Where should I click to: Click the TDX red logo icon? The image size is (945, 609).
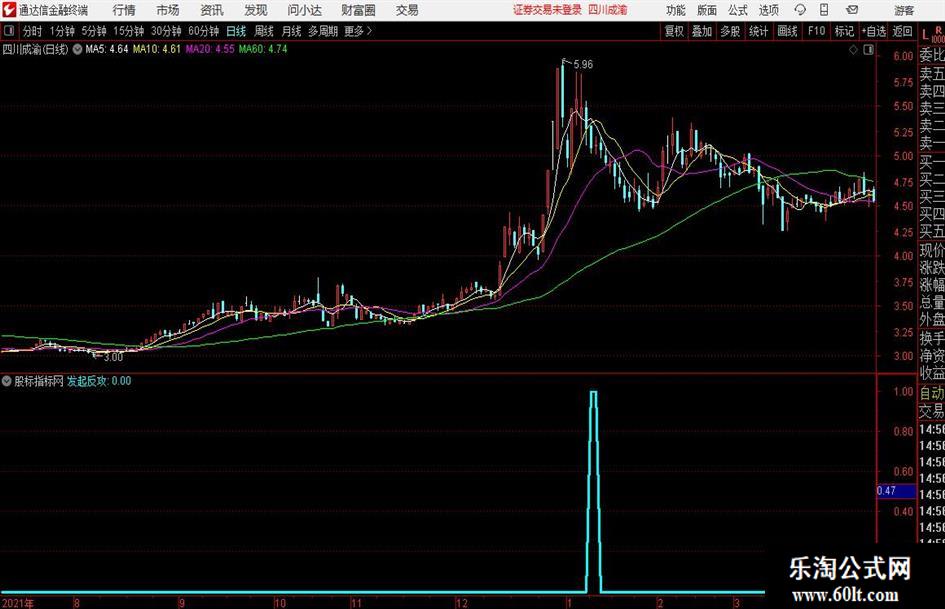click(x=8, y=10)
